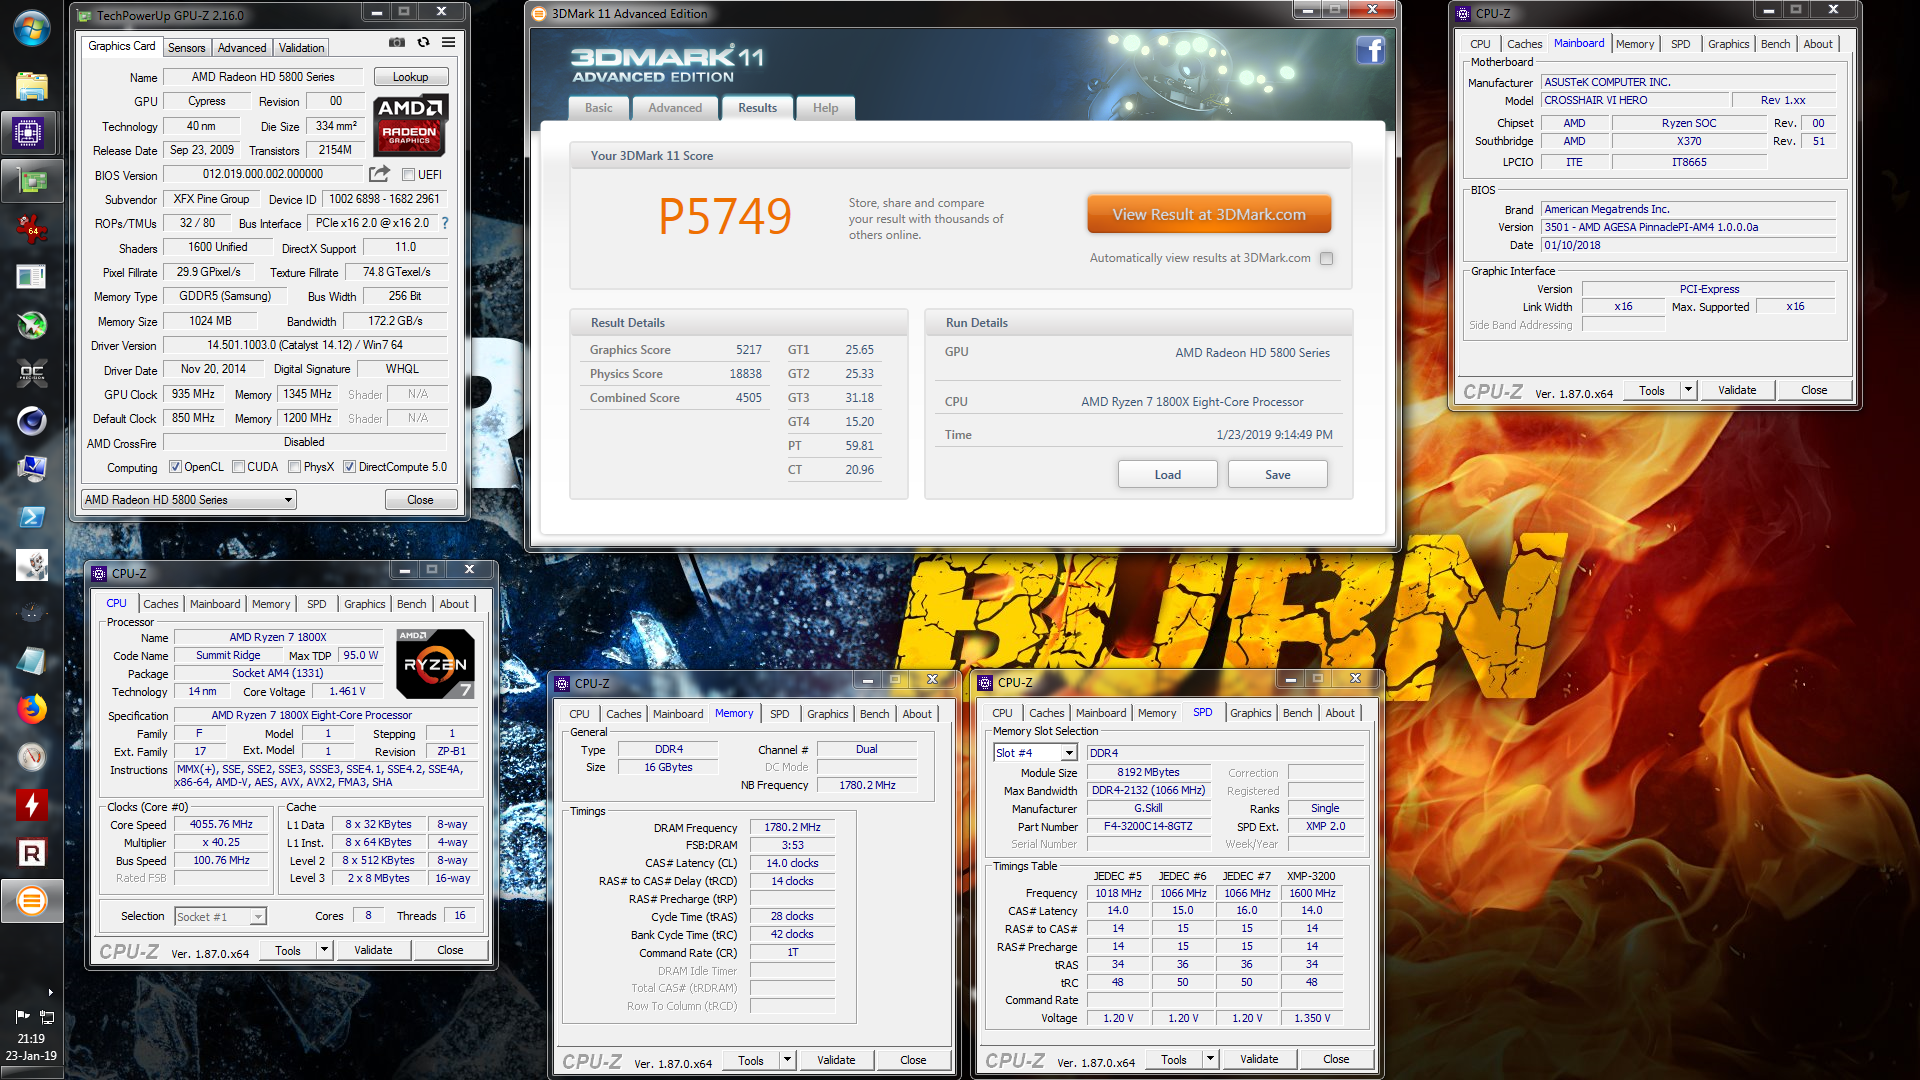Click the GPU-Z refresh icon
This screenshot has height=1080, width=1920.
point(423,43)
